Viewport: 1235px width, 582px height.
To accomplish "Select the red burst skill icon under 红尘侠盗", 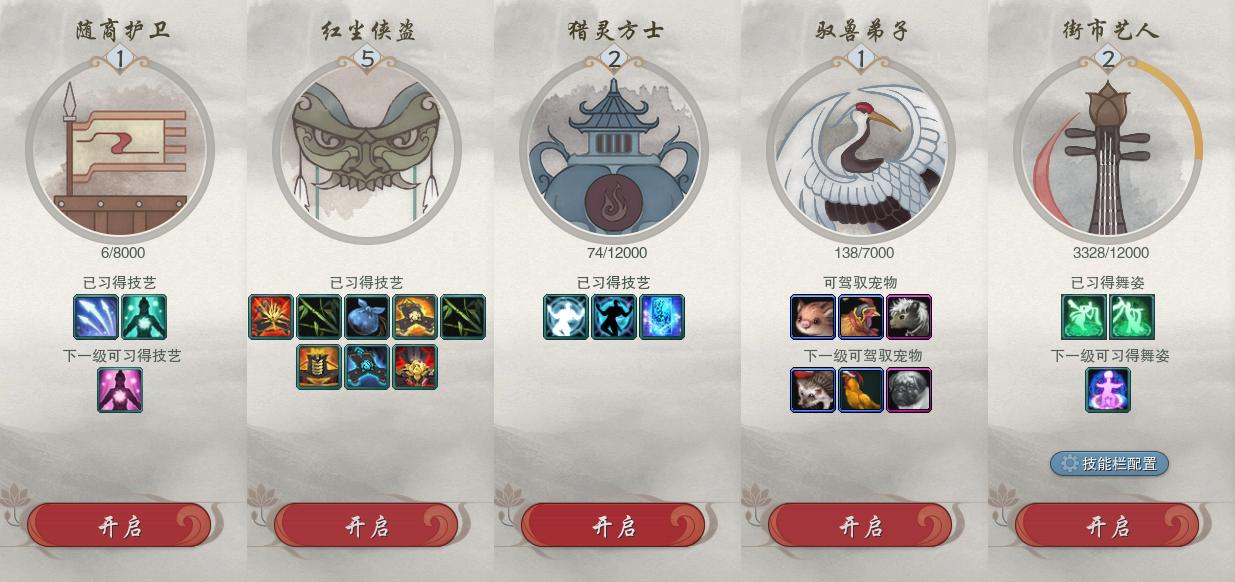I will click(271, 317).
